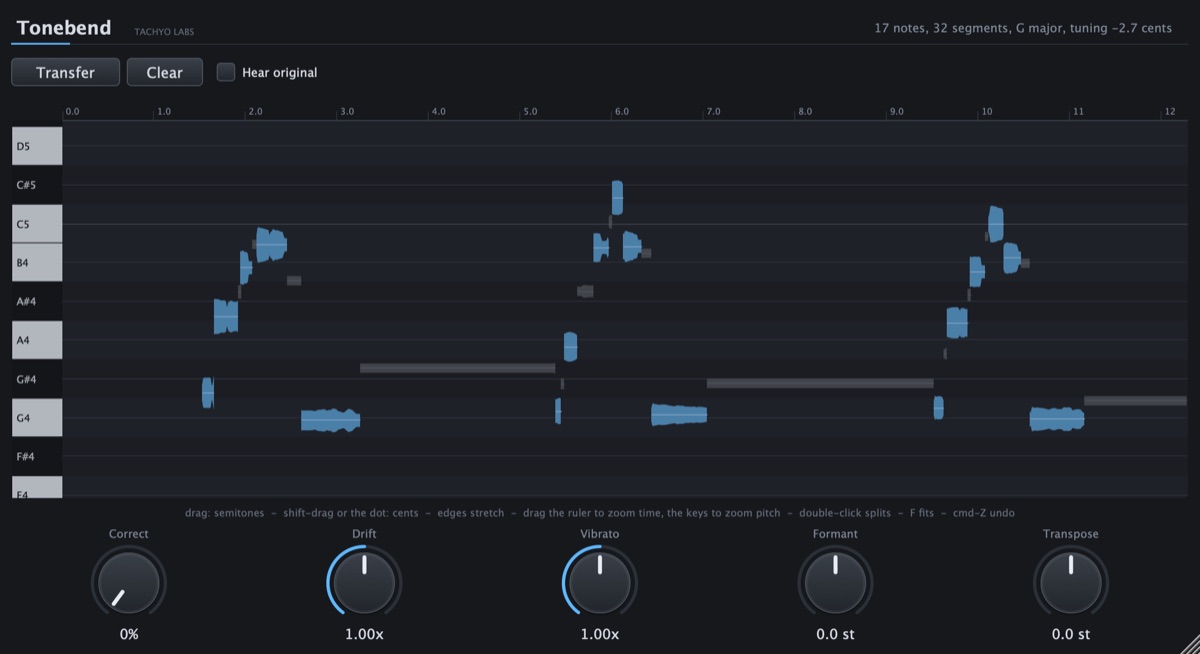Click the A4 piano key
The image size is (1200, 654).
pos(37,340)
